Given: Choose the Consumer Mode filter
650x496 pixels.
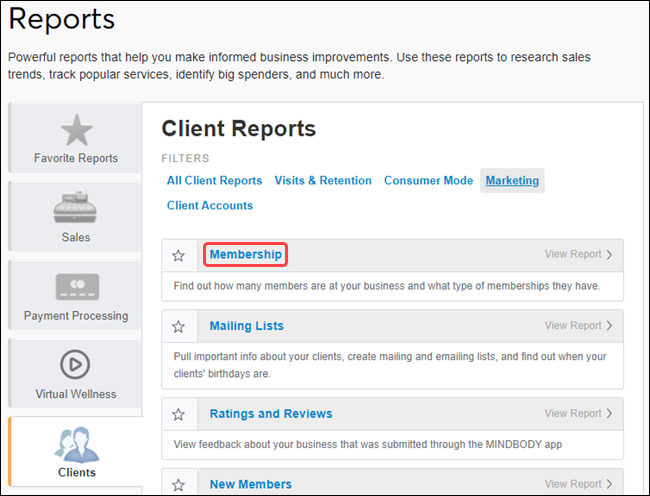Looking at the screenshot, I should pyautogui.click(x=428, y=181).
